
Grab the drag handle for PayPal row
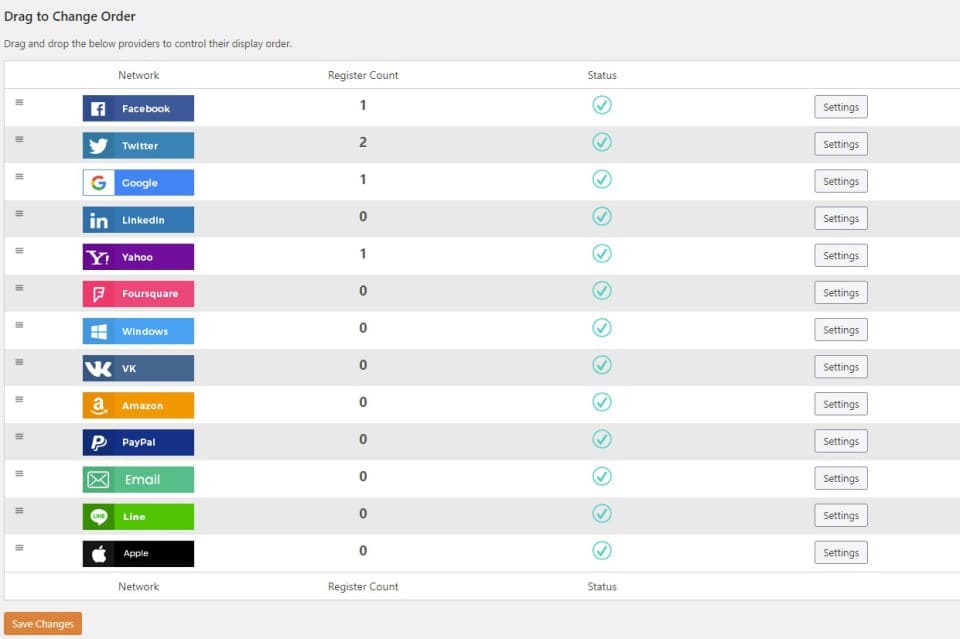[20, 436]
